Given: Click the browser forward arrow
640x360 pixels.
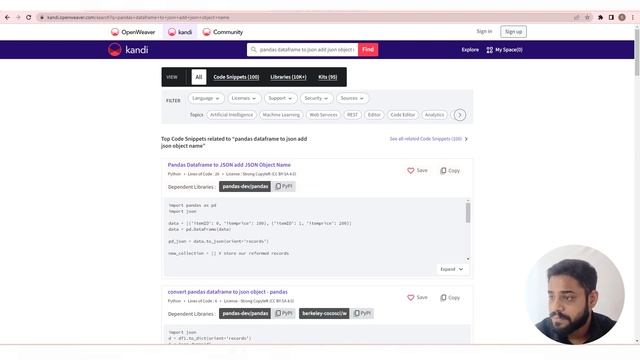Looking at the screenshot, I should pos(18,18).
